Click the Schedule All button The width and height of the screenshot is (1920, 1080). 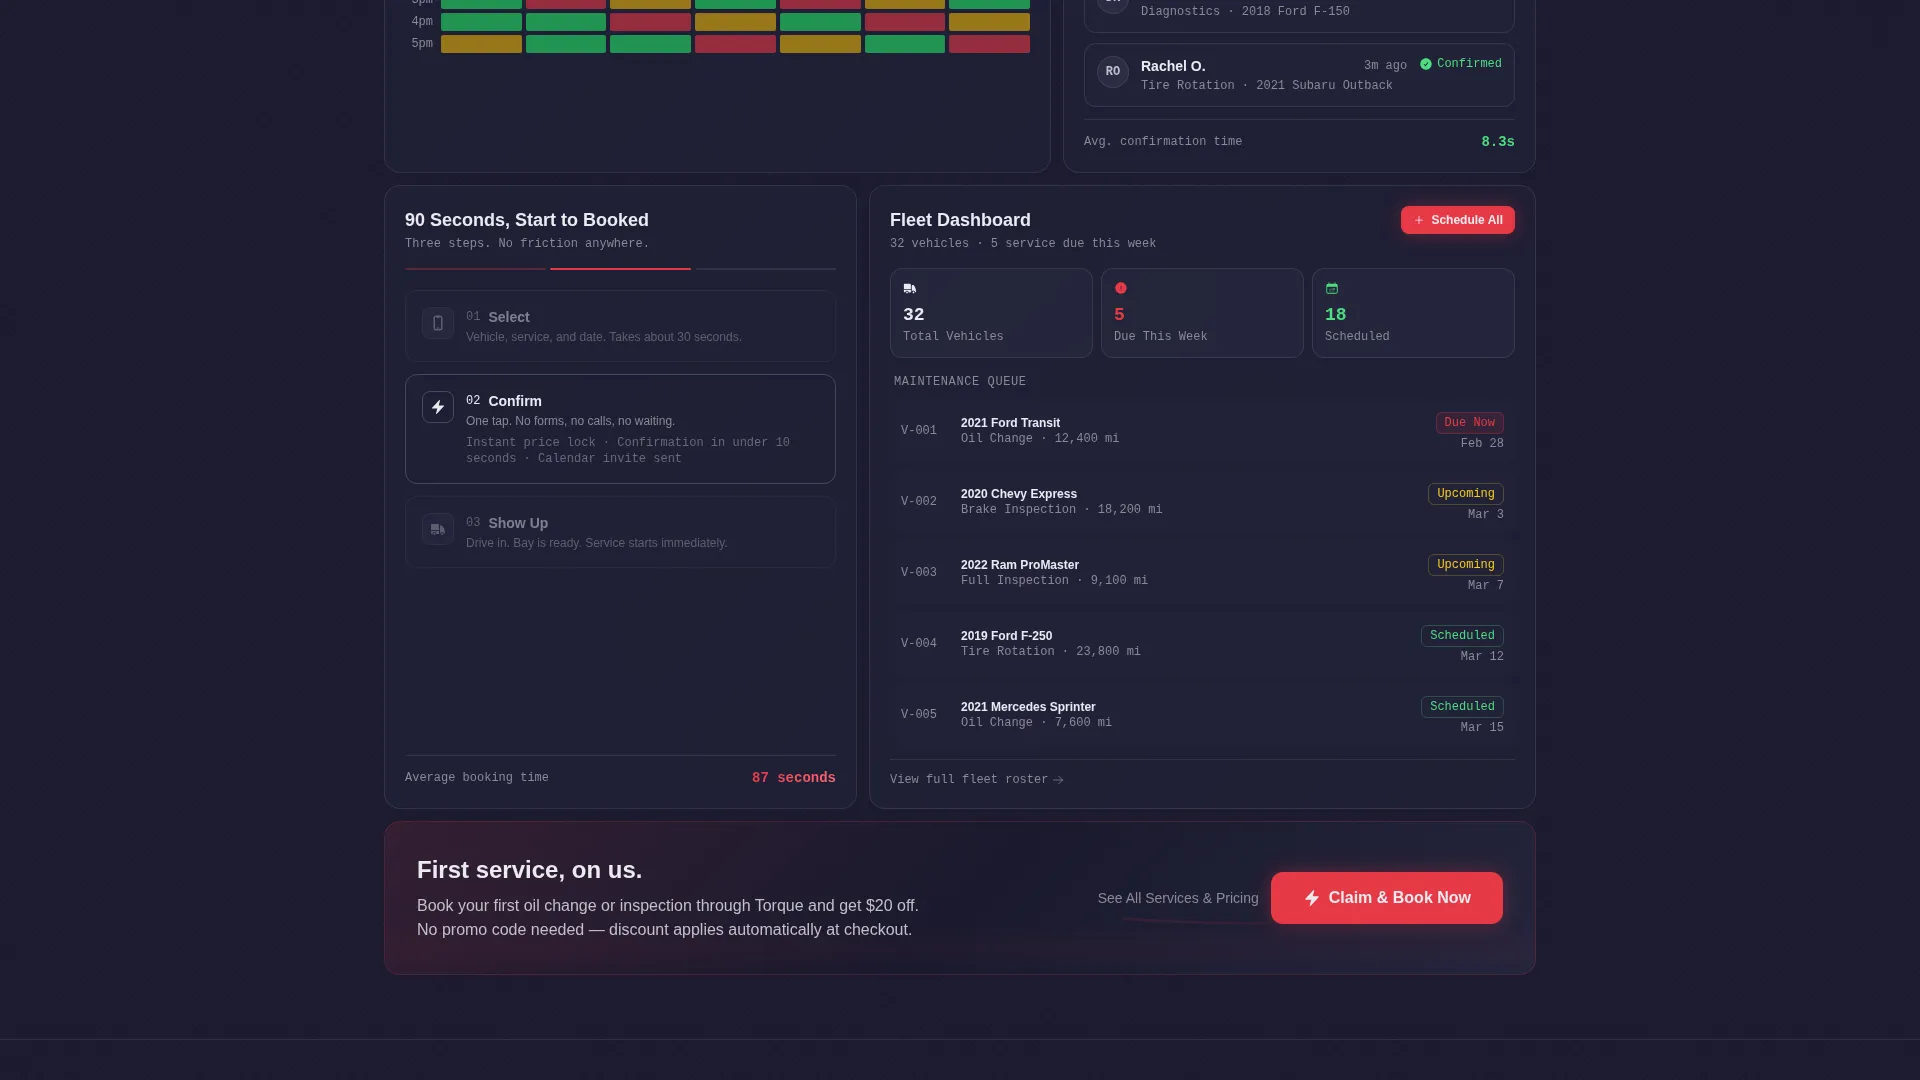(1458, 220)
